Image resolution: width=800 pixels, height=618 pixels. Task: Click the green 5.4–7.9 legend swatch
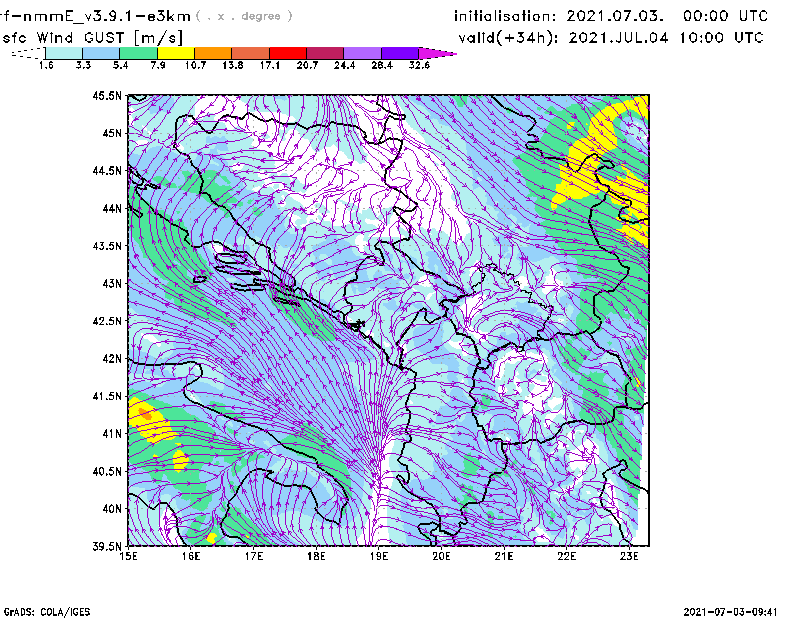pyautogui.click(x=138, y=53)
